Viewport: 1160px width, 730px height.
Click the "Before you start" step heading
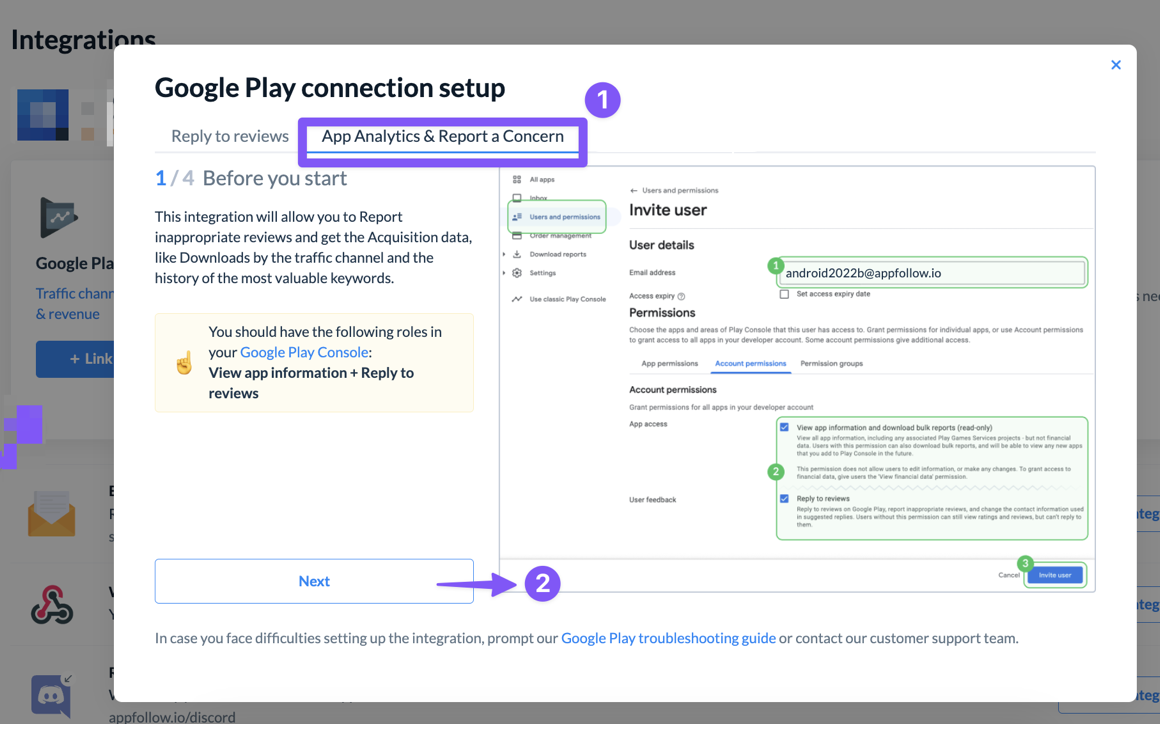(x=274, y=178)
